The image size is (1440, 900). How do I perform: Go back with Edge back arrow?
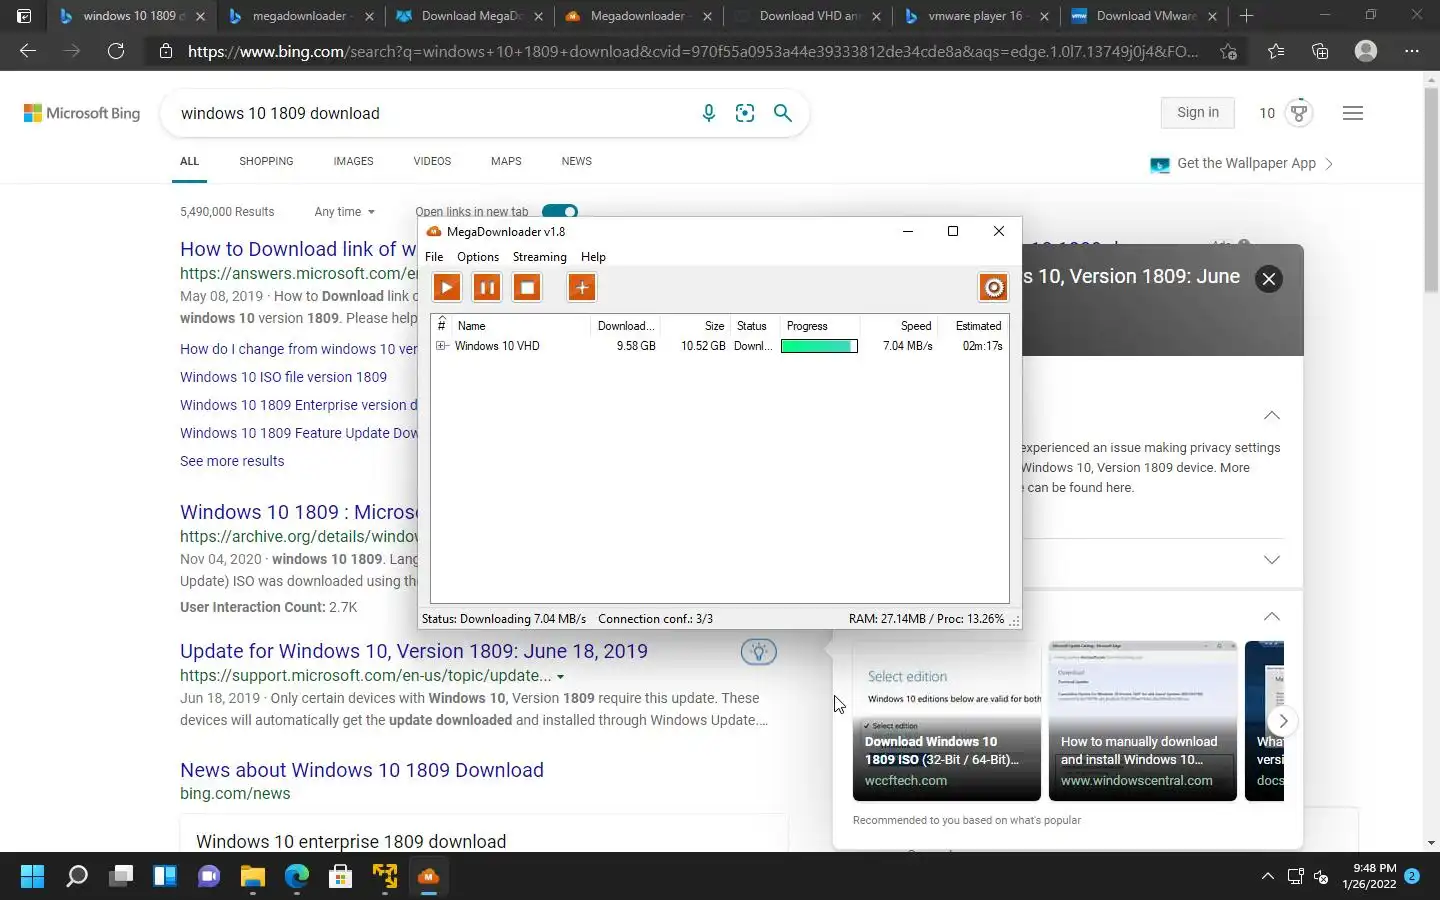[28, 51]
